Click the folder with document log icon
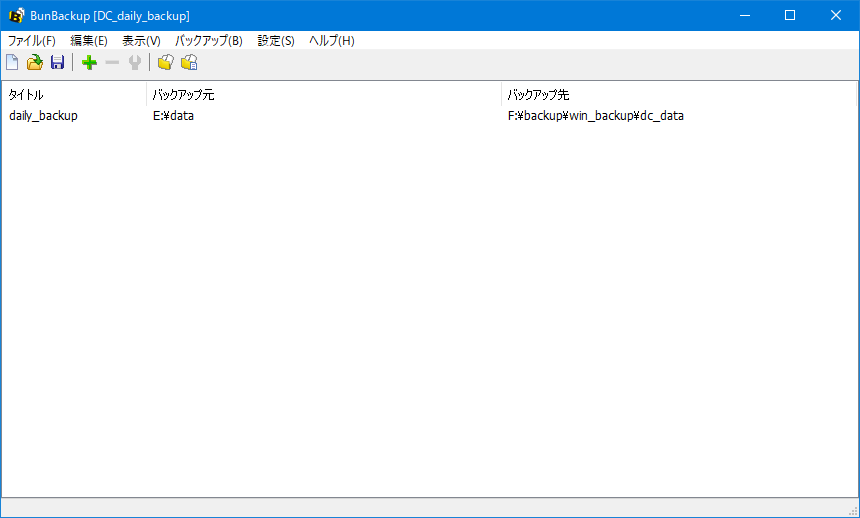 tap(189, 63)
